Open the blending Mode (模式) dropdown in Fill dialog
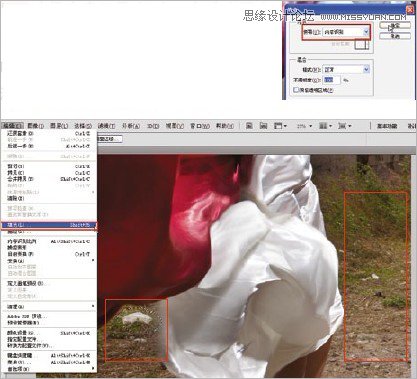This screenshot has height=379, width=417. click(346, 70)
